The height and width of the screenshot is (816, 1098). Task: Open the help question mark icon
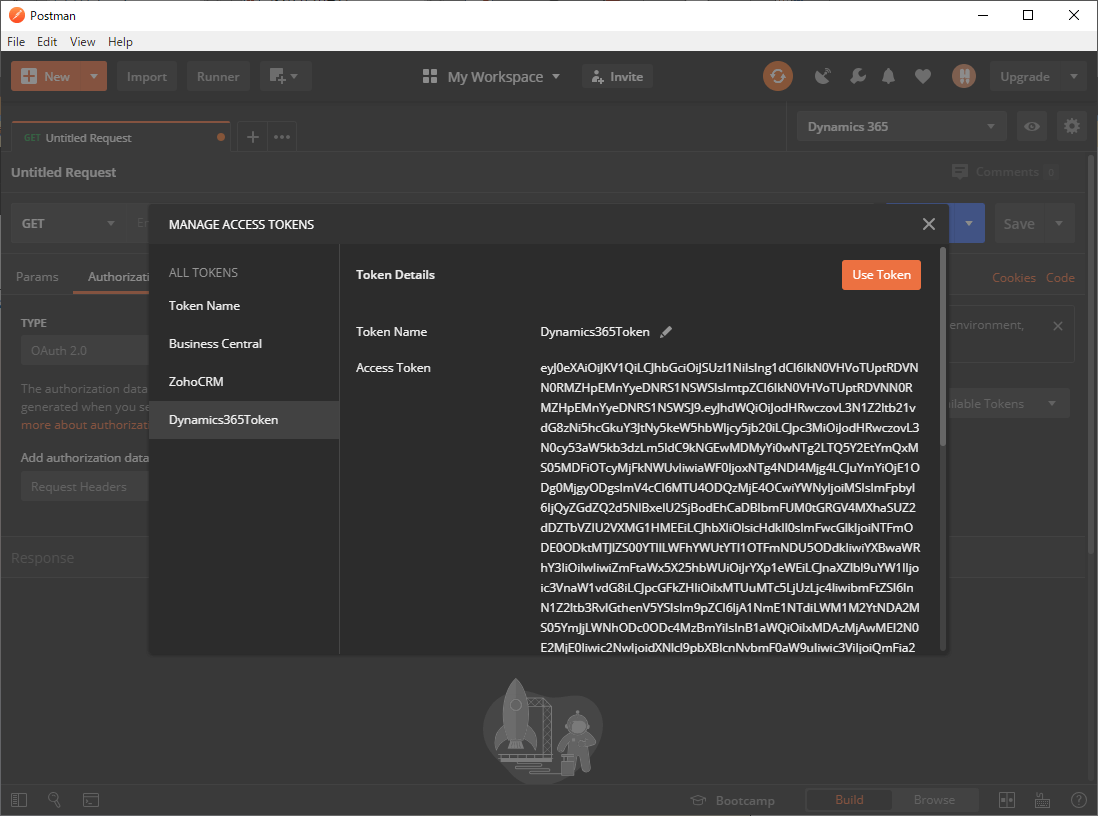tap(1078, 800)
